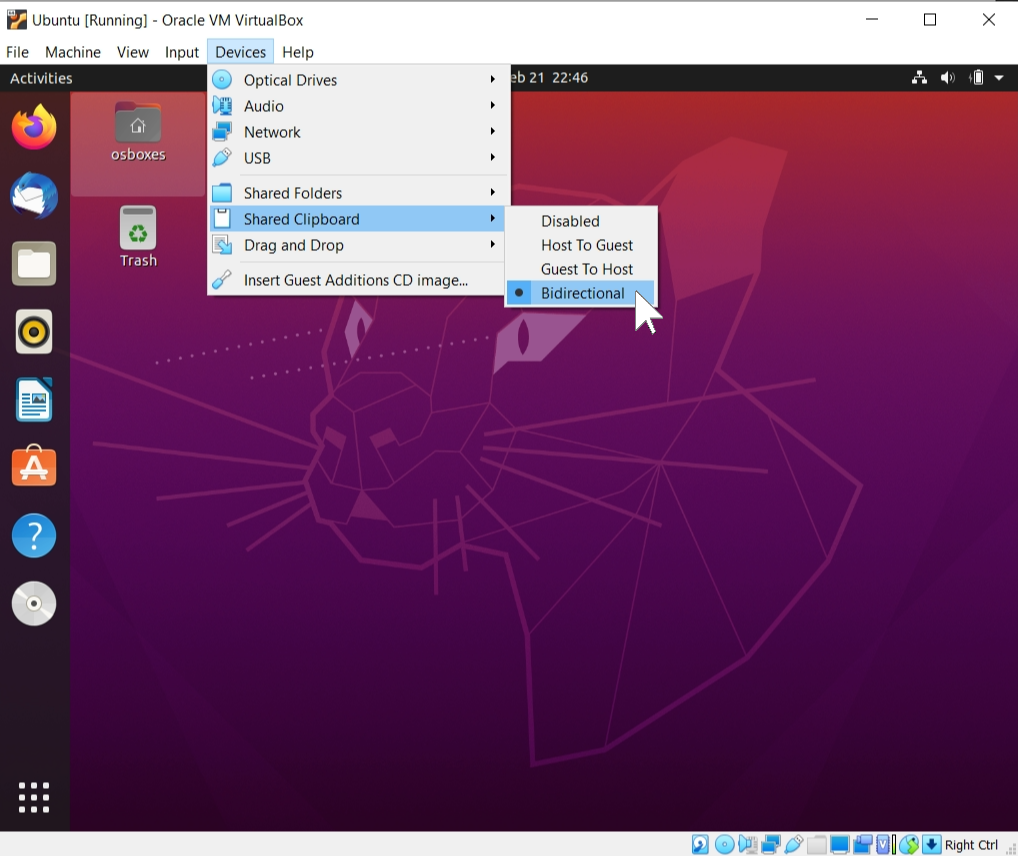Viewport: 1018px width, 856px height.
Task: Show Applications grid in the dock
Action: click(x=34, y=797)
